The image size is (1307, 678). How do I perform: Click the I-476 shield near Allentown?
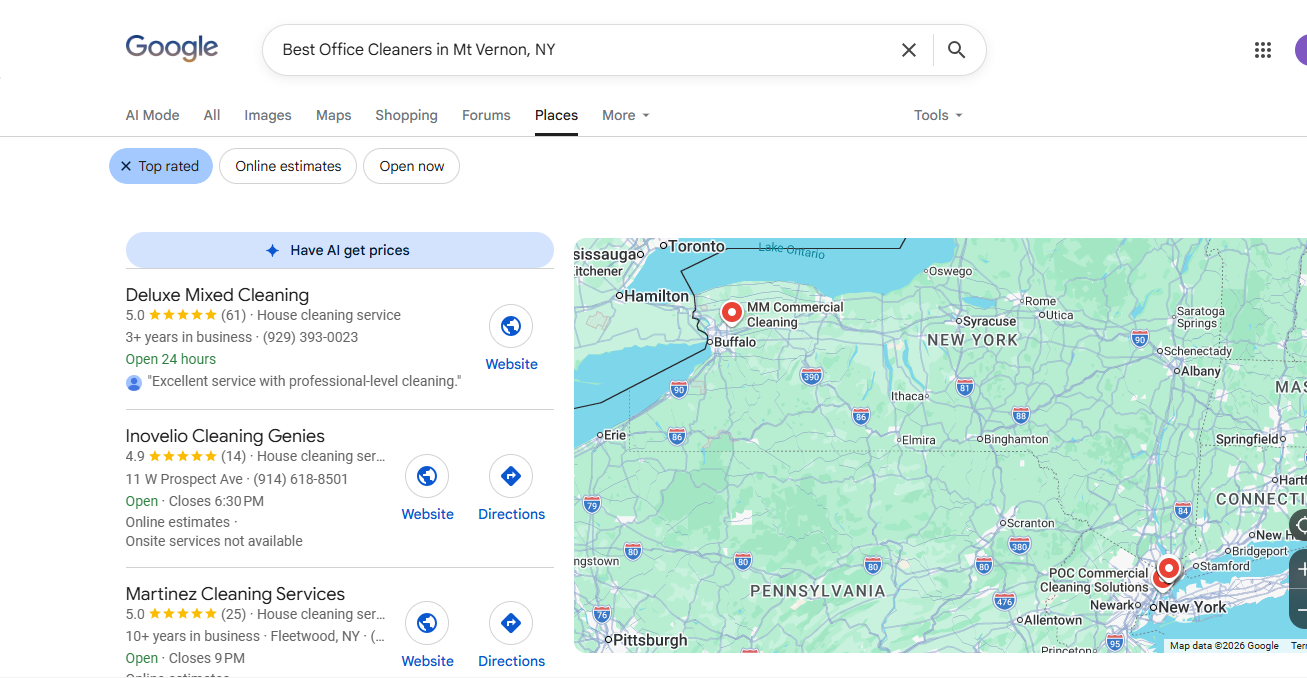pos(1004,601)
